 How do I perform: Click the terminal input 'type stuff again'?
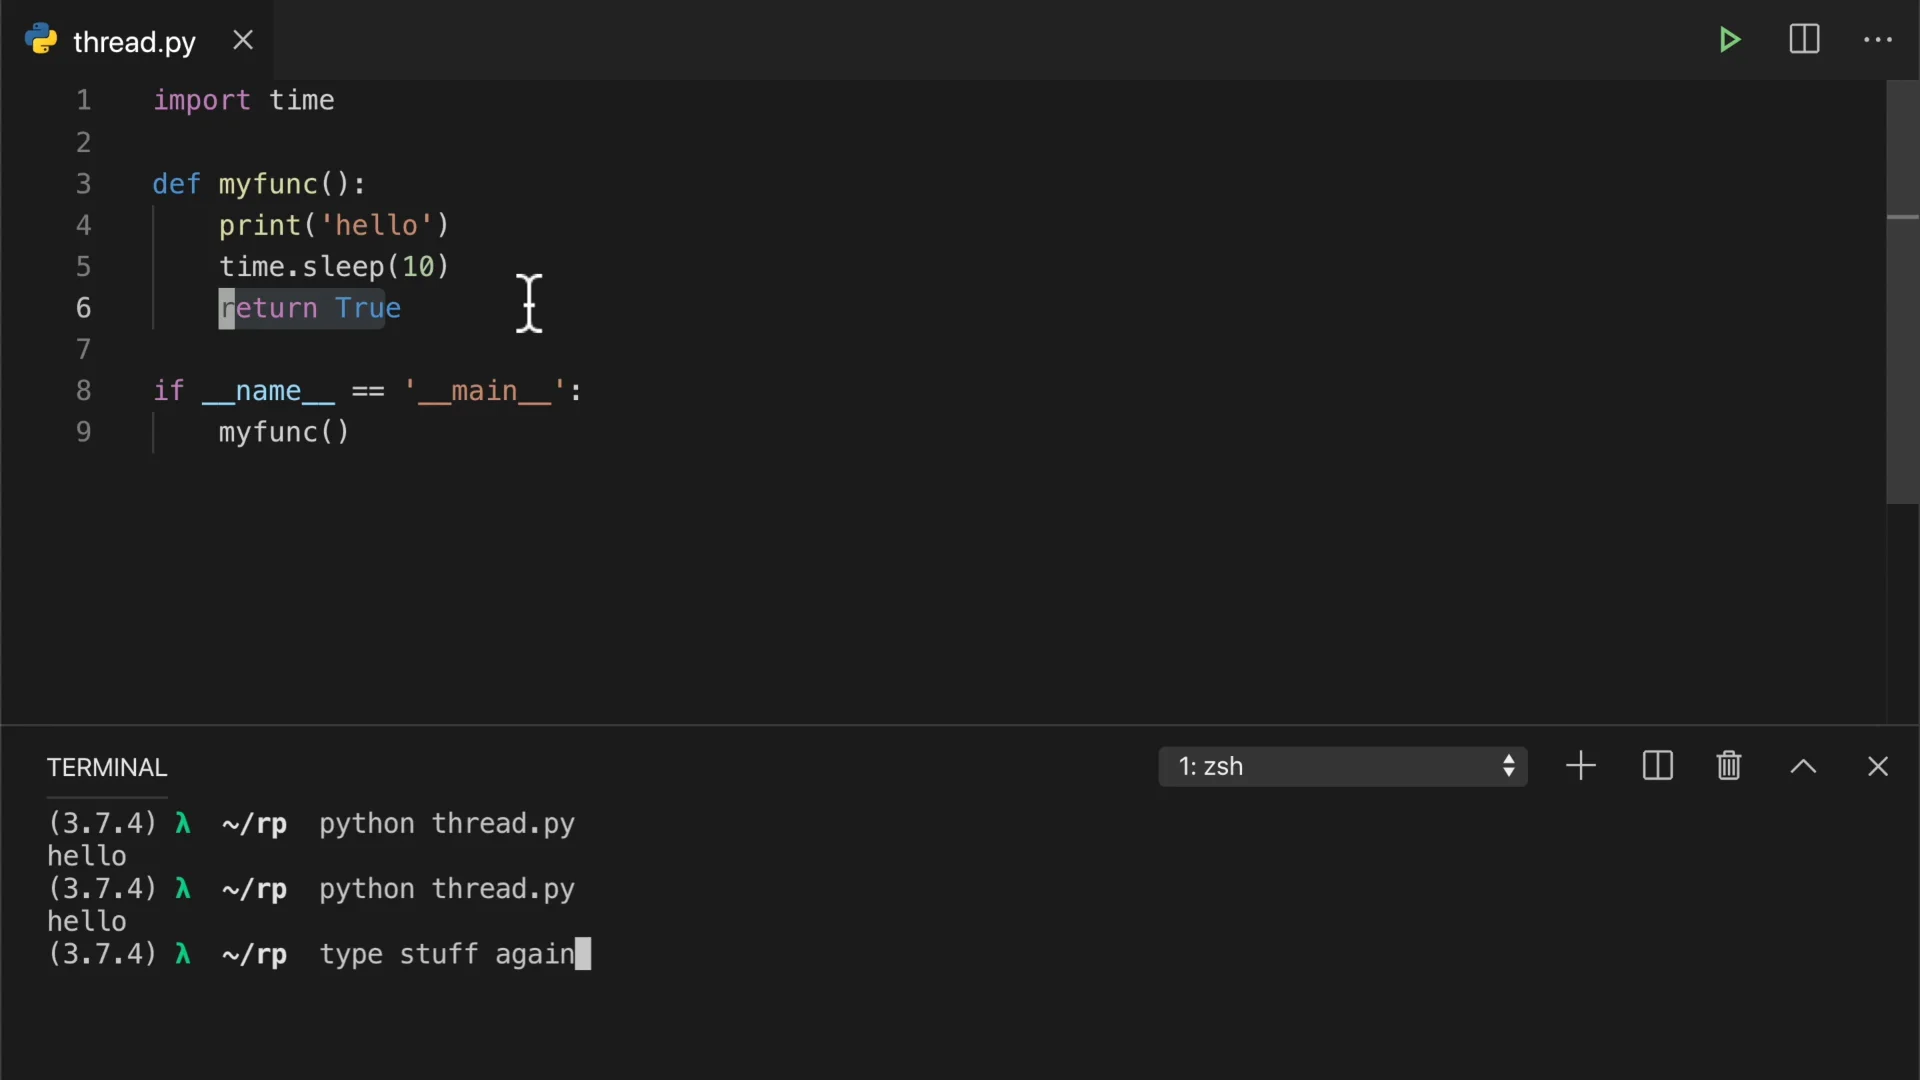coord(447,955)
